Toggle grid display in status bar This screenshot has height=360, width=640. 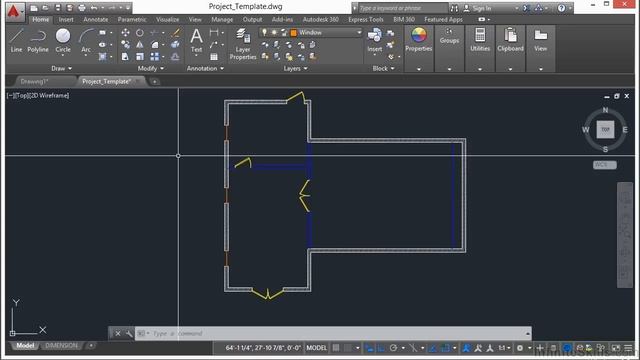pos(336,348)
